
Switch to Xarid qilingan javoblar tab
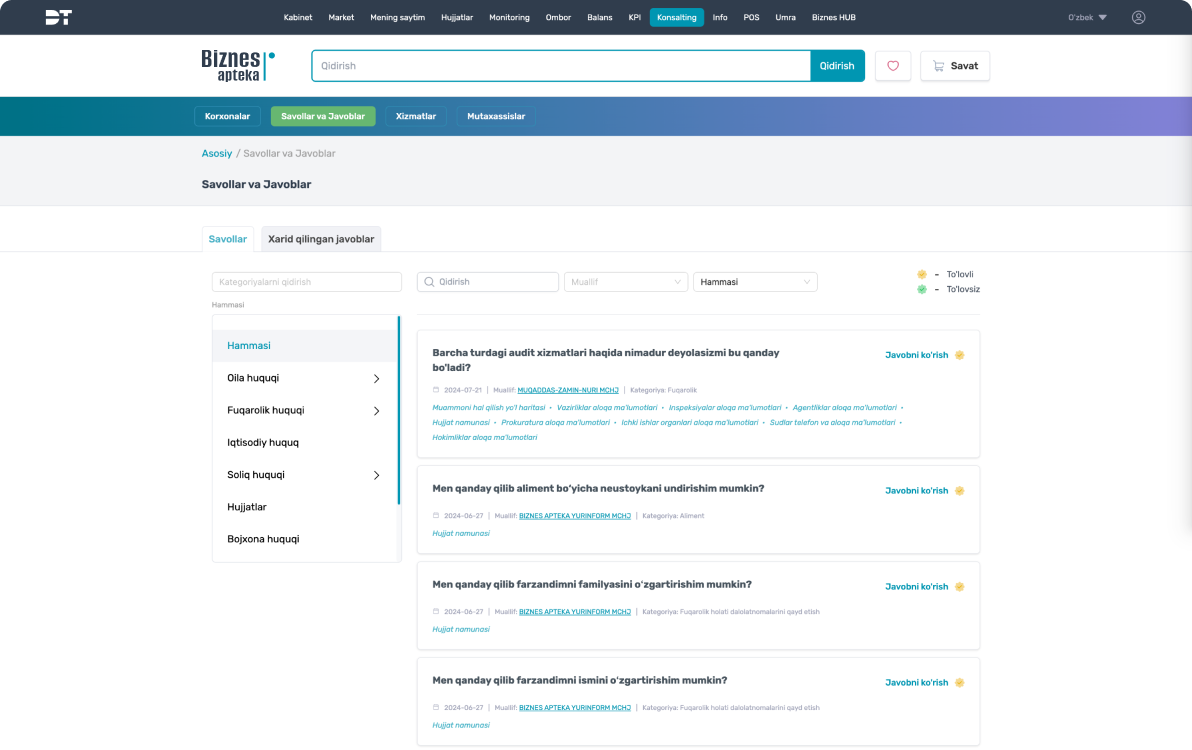[321, 239]
